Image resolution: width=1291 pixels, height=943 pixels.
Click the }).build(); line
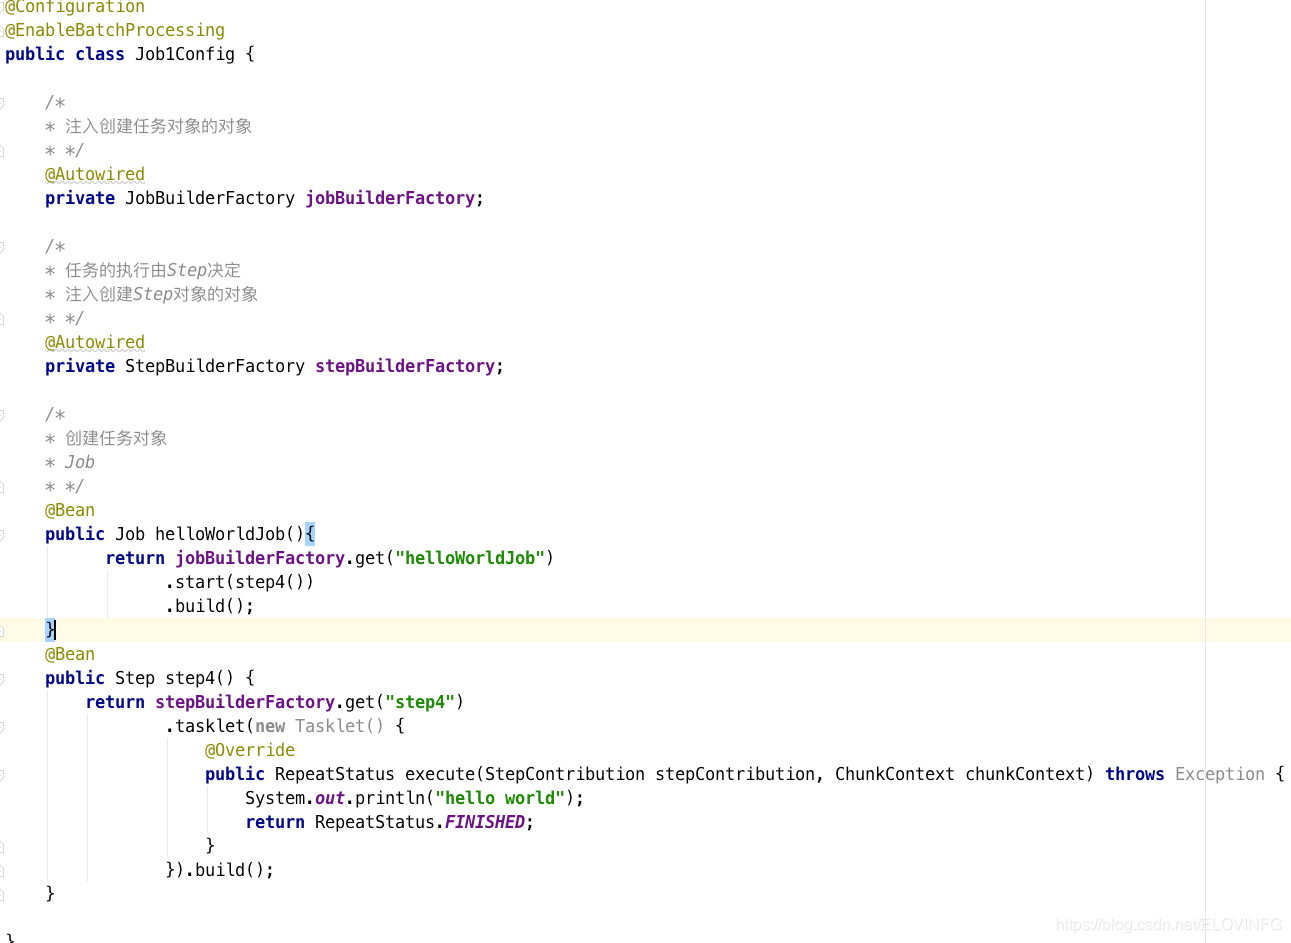(x=220, y=870)
